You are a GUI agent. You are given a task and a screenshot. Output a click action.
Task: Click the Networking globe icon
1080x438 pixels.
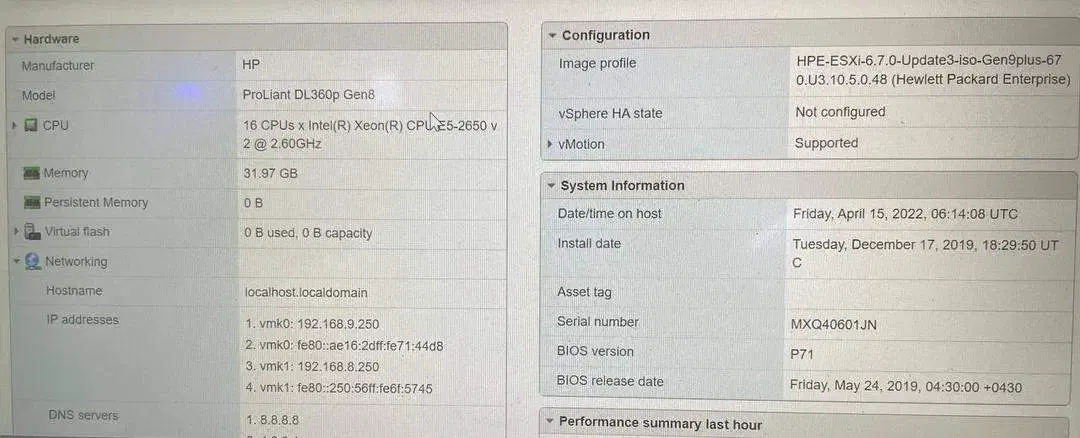point(32,262)
